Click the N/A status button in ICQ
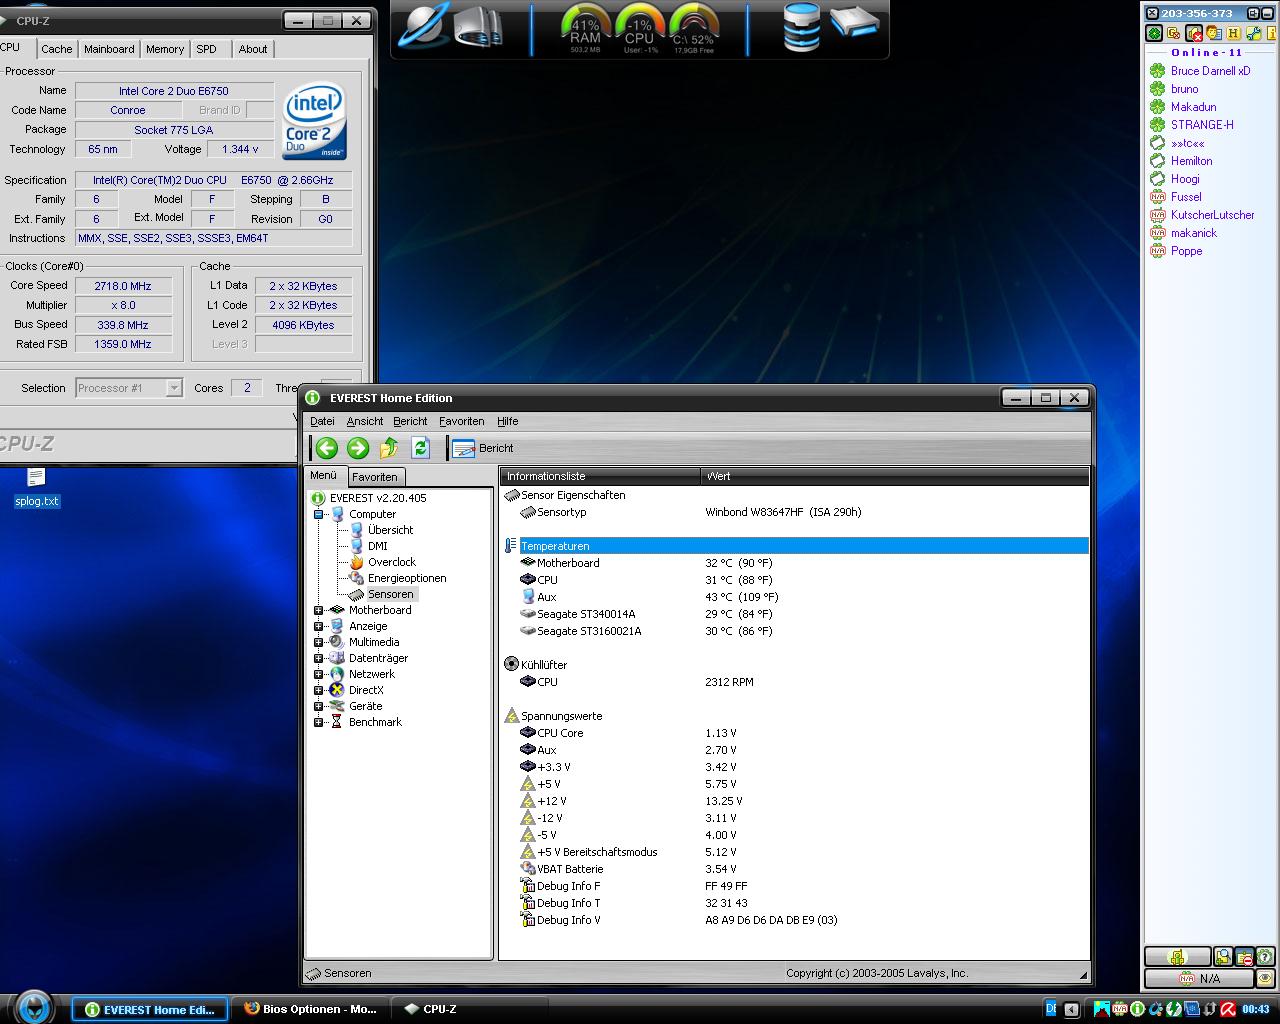The width and height of the screenshot is (1280, 1024). [1199, 979]
